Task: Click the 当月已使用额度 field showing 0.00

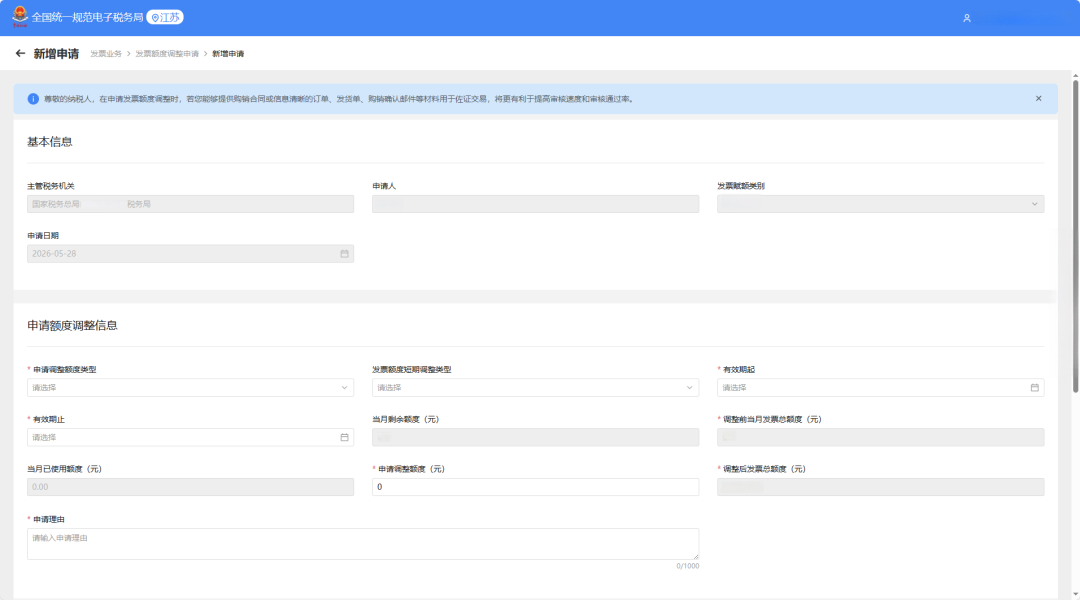Action: [x=191, y=486]
